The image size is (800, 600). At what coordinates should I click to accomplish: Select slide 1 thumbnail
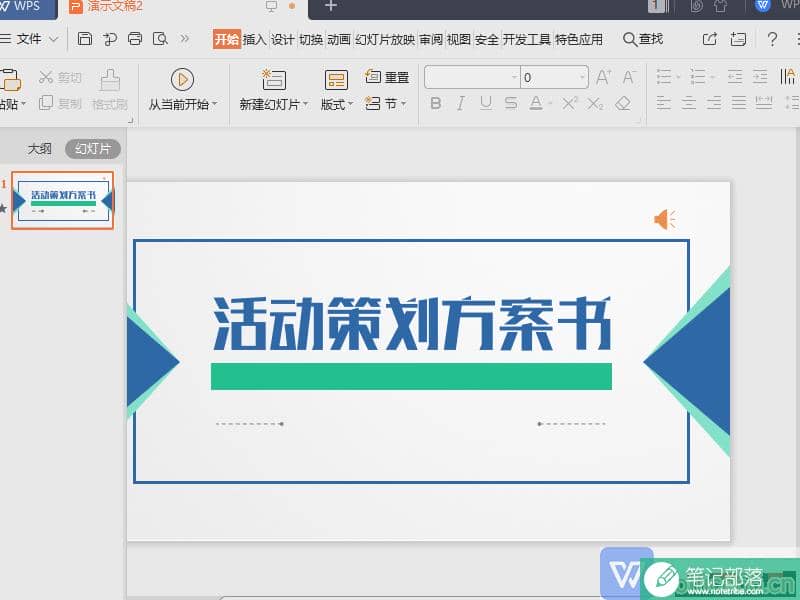coord(63,201)
